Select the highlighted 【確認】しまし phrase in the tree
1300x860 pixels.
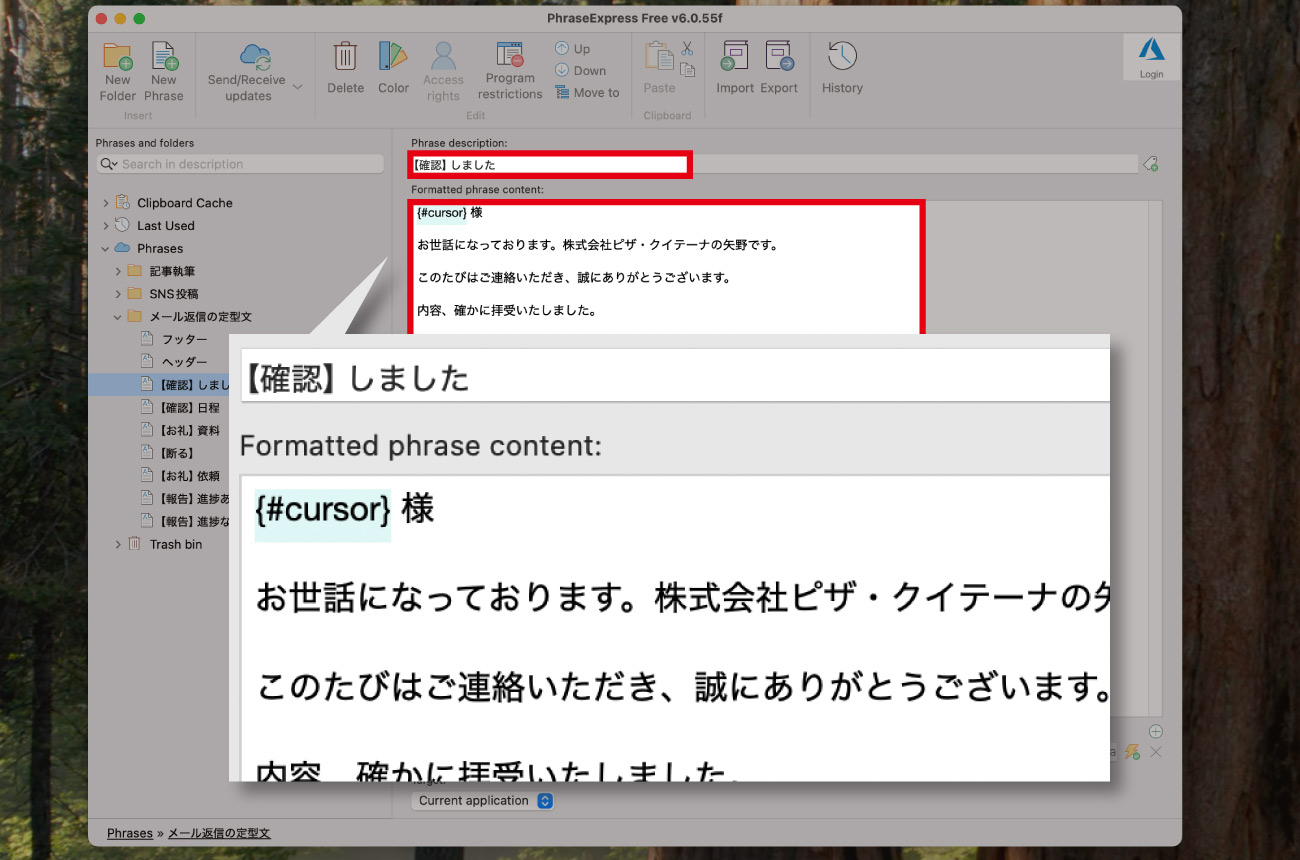194,385
